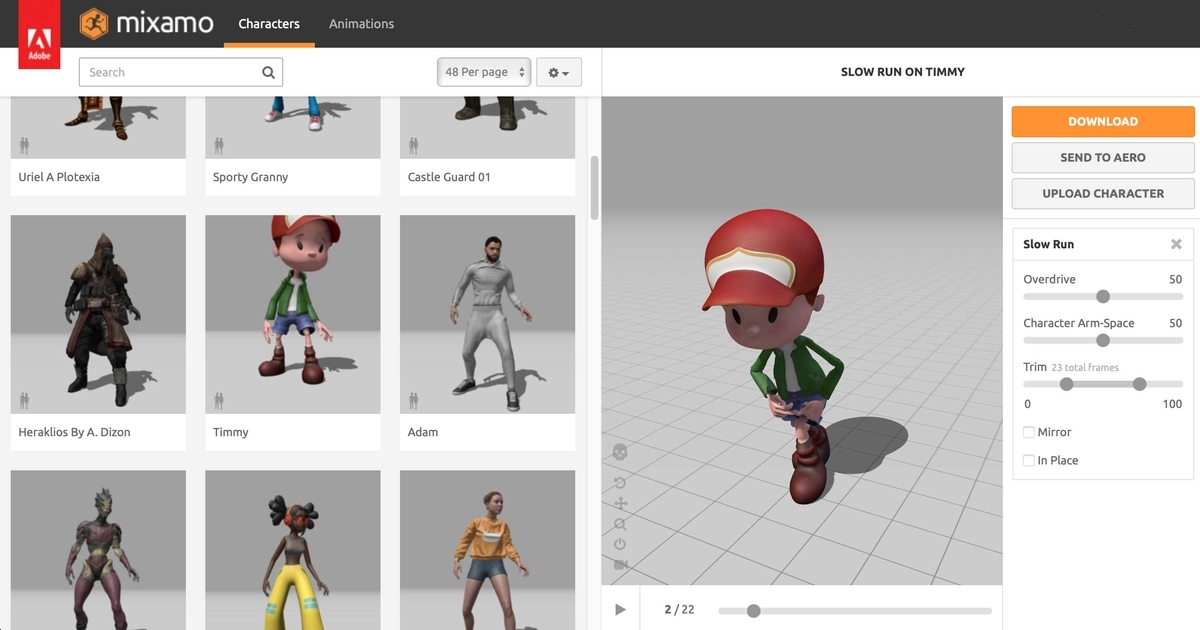
Task: Select the Timmy character thumbnail
Action: point(293,314)
